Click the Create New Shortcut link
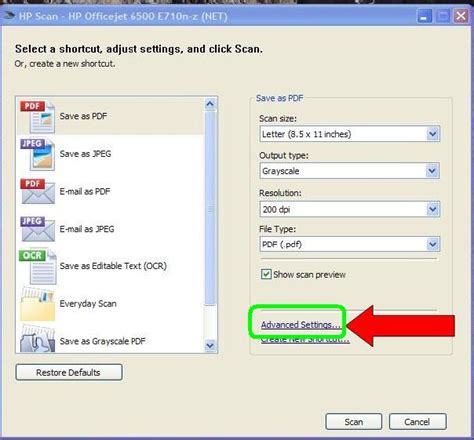Screen dimensions: 474x440 (x=305, y=340)
